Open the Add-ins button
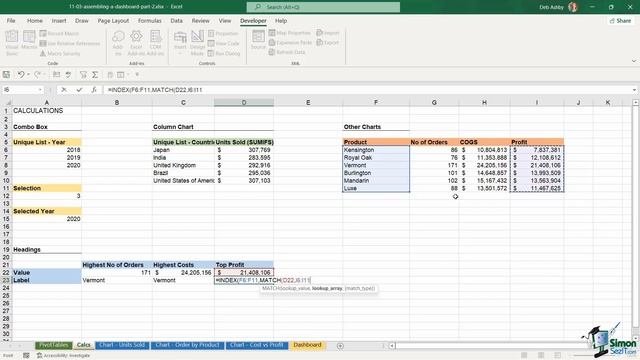The width and height of the screenshot is (640, 360). pos(118,42)
